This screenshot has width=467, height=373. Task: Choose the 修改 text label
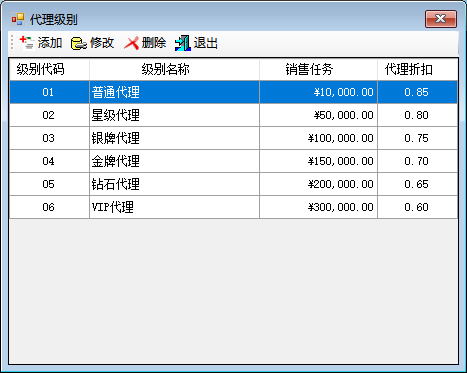[x=102, y=43]
